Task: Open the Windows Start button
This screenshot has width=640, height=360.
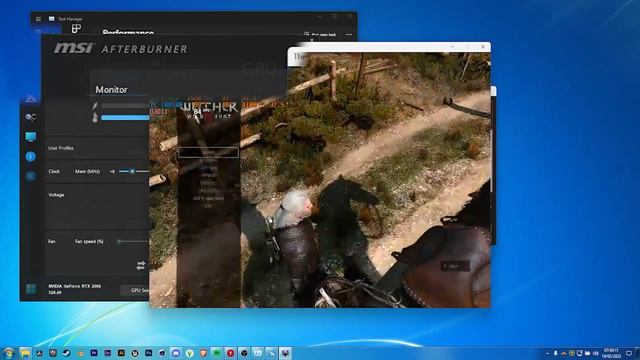Action: pyautogui.click(x=9, y=353)
